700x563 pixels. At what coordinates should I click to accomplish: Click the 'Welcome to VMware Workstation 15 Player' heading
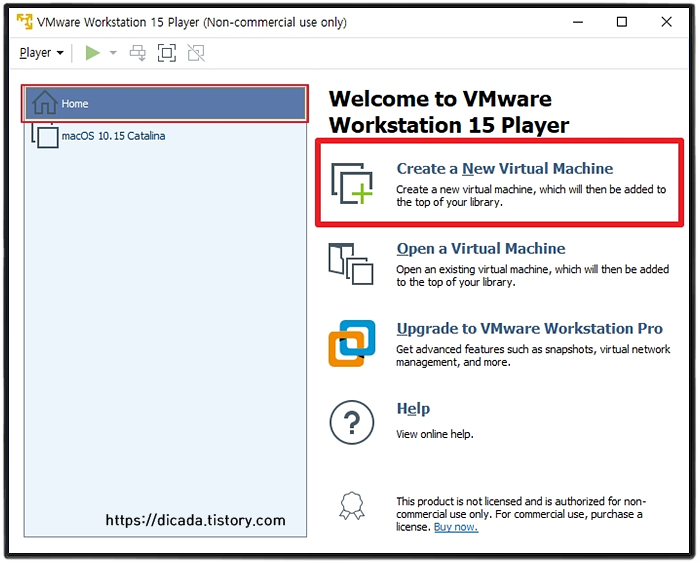(x=449, y=112)
